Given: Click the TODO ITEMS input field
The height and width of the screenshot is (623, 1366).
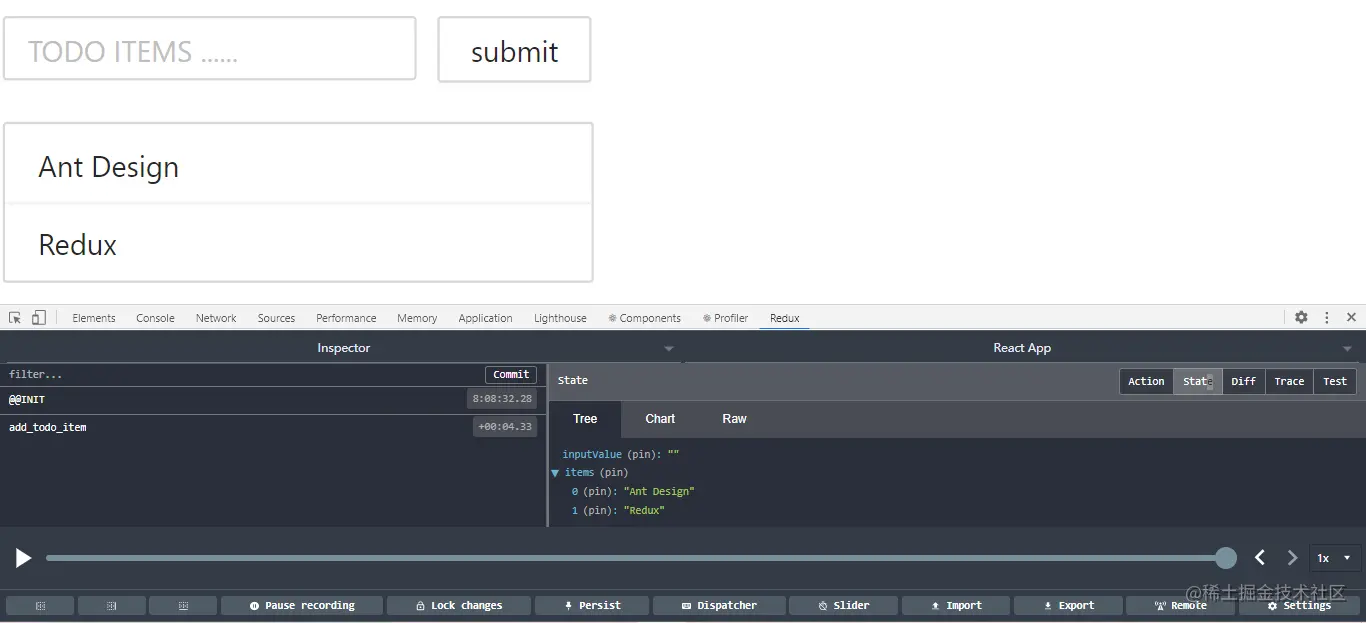Looking at the screenshot, I should point(210,48).
